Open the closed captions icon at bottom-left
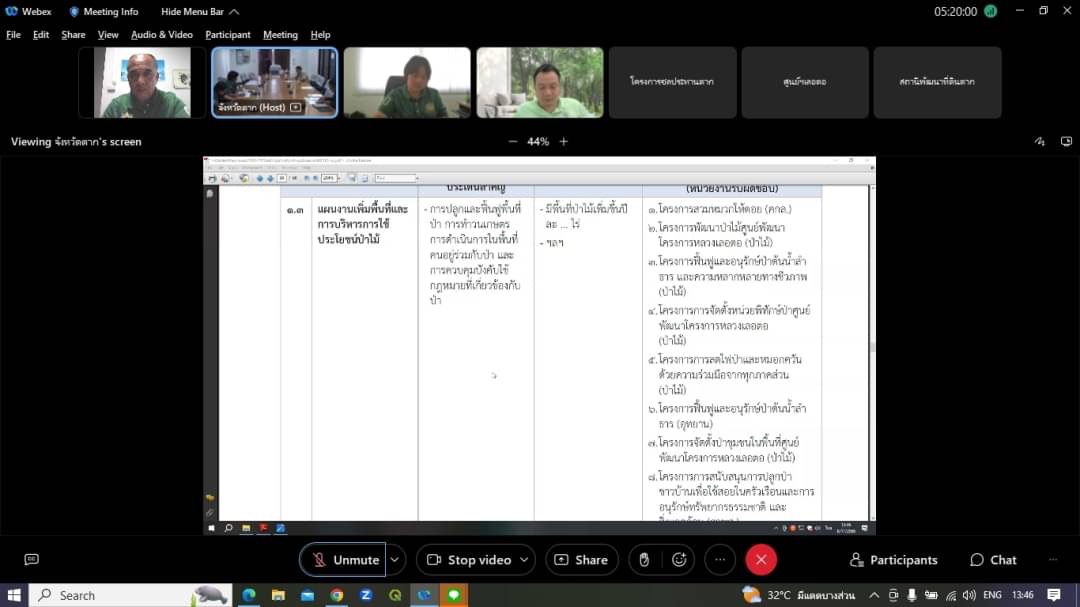1080x607 pixels. point(32,559)
